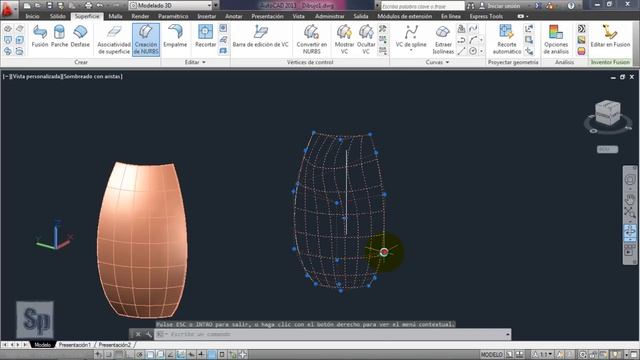640x360 pixels.
Task: Switch to the Modelo layout tab
Action: [x=42, y=345]
